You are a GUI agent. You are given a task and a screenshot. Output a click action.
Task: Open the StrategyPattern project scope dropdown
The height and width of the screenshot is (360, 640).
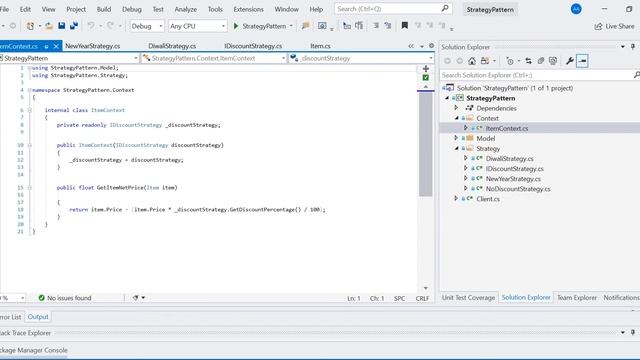point(69,58)
